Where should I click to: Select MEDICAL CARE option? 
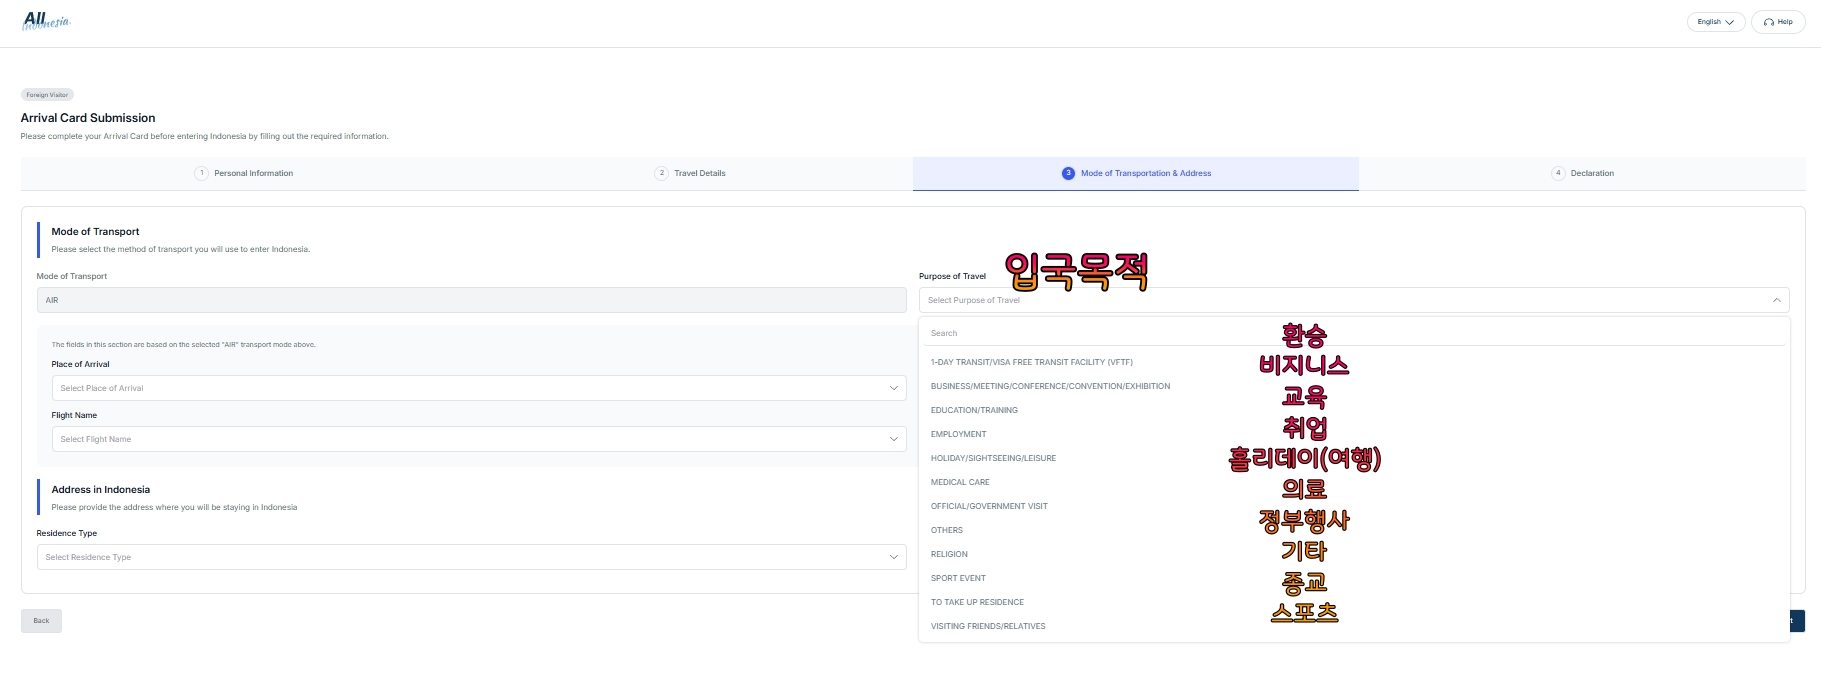click(x=1354, y=482)
